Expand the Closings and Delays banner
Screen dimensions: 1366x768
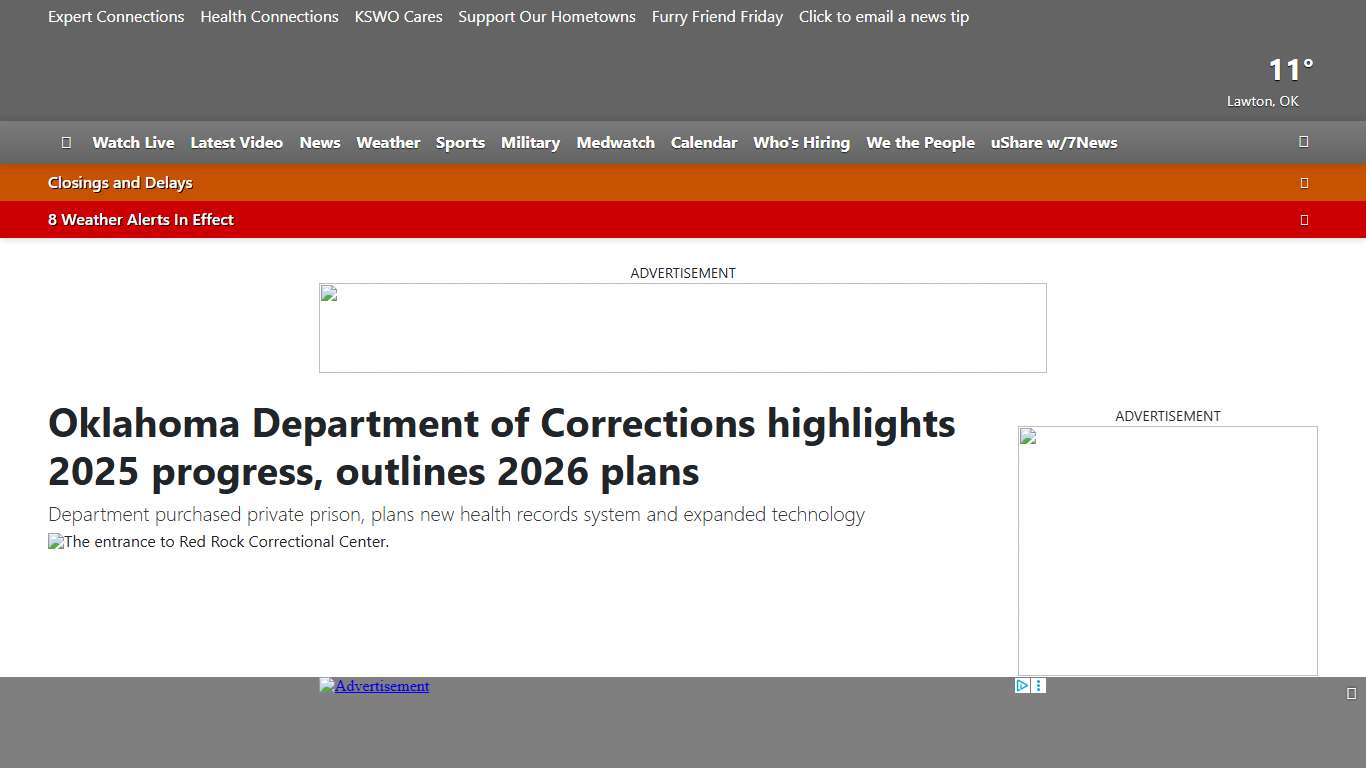coord(1304,182)
